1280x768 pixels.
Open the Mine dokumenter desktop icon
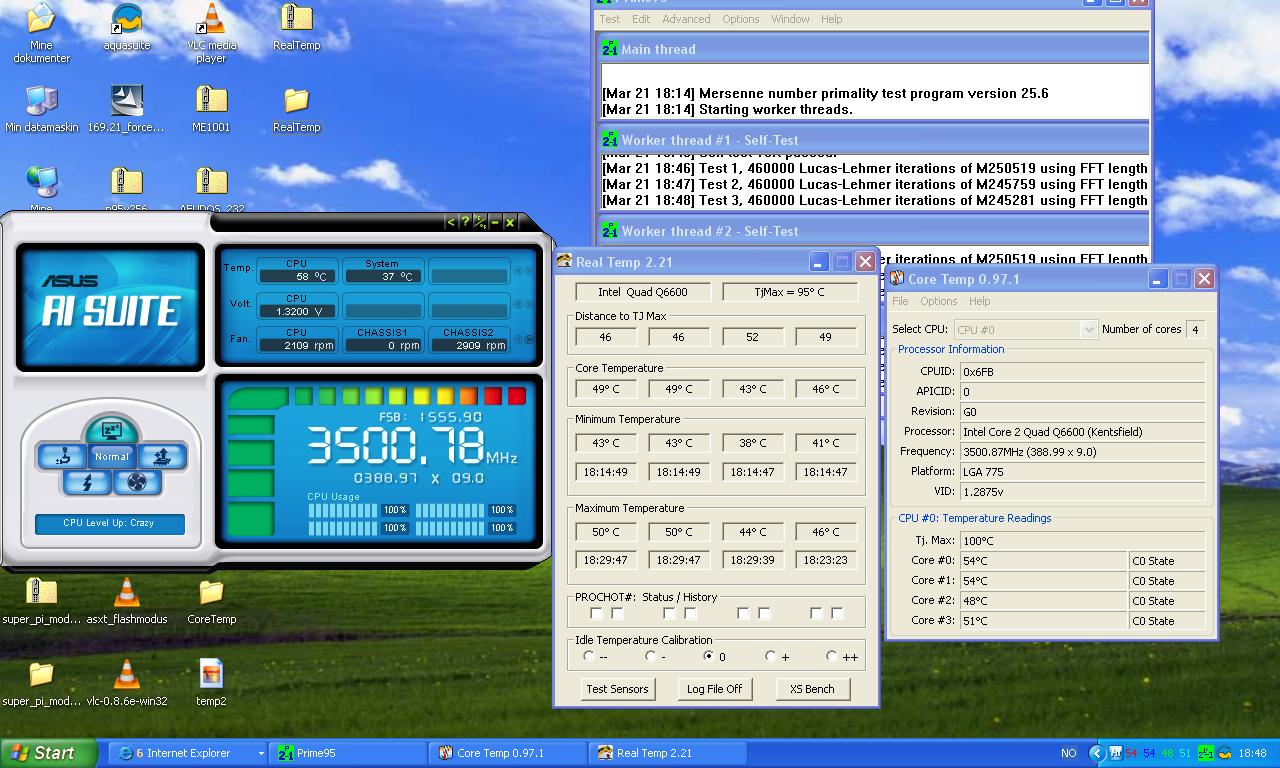(x=41, y=33)
